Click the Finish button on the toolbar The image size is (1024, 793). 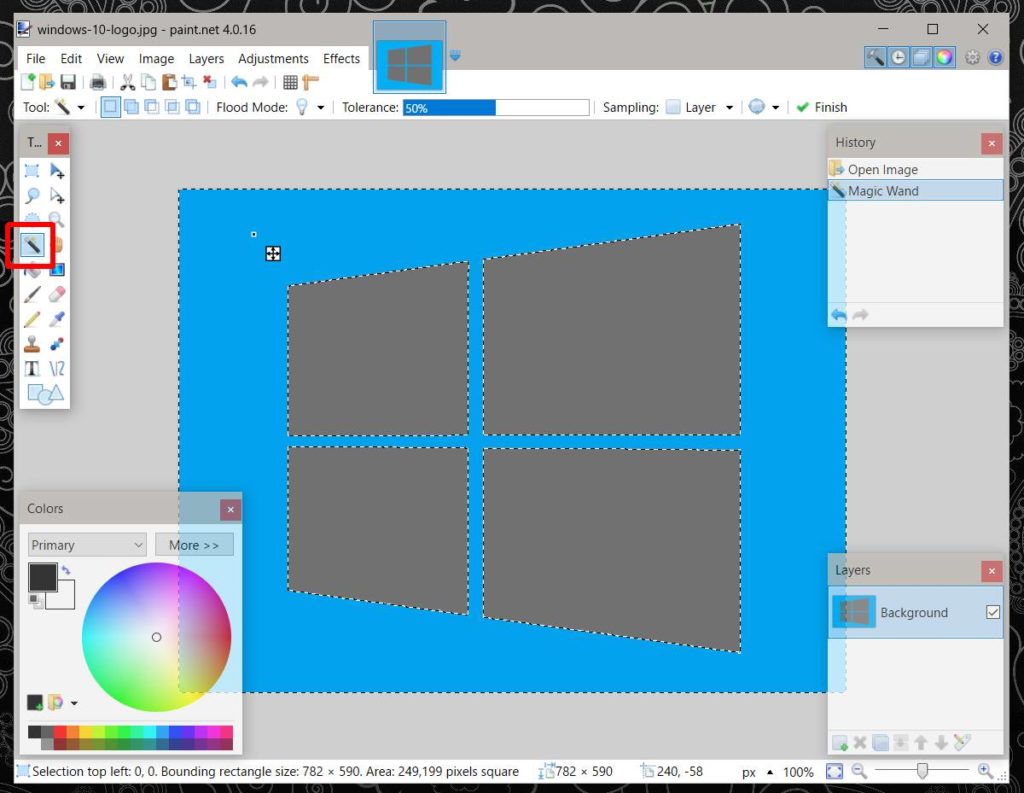tap(822, 107)
